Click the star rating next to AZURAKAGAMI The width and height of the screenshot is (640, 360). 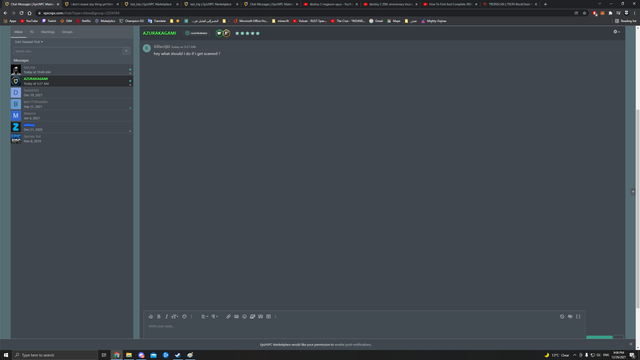(247, 33)
